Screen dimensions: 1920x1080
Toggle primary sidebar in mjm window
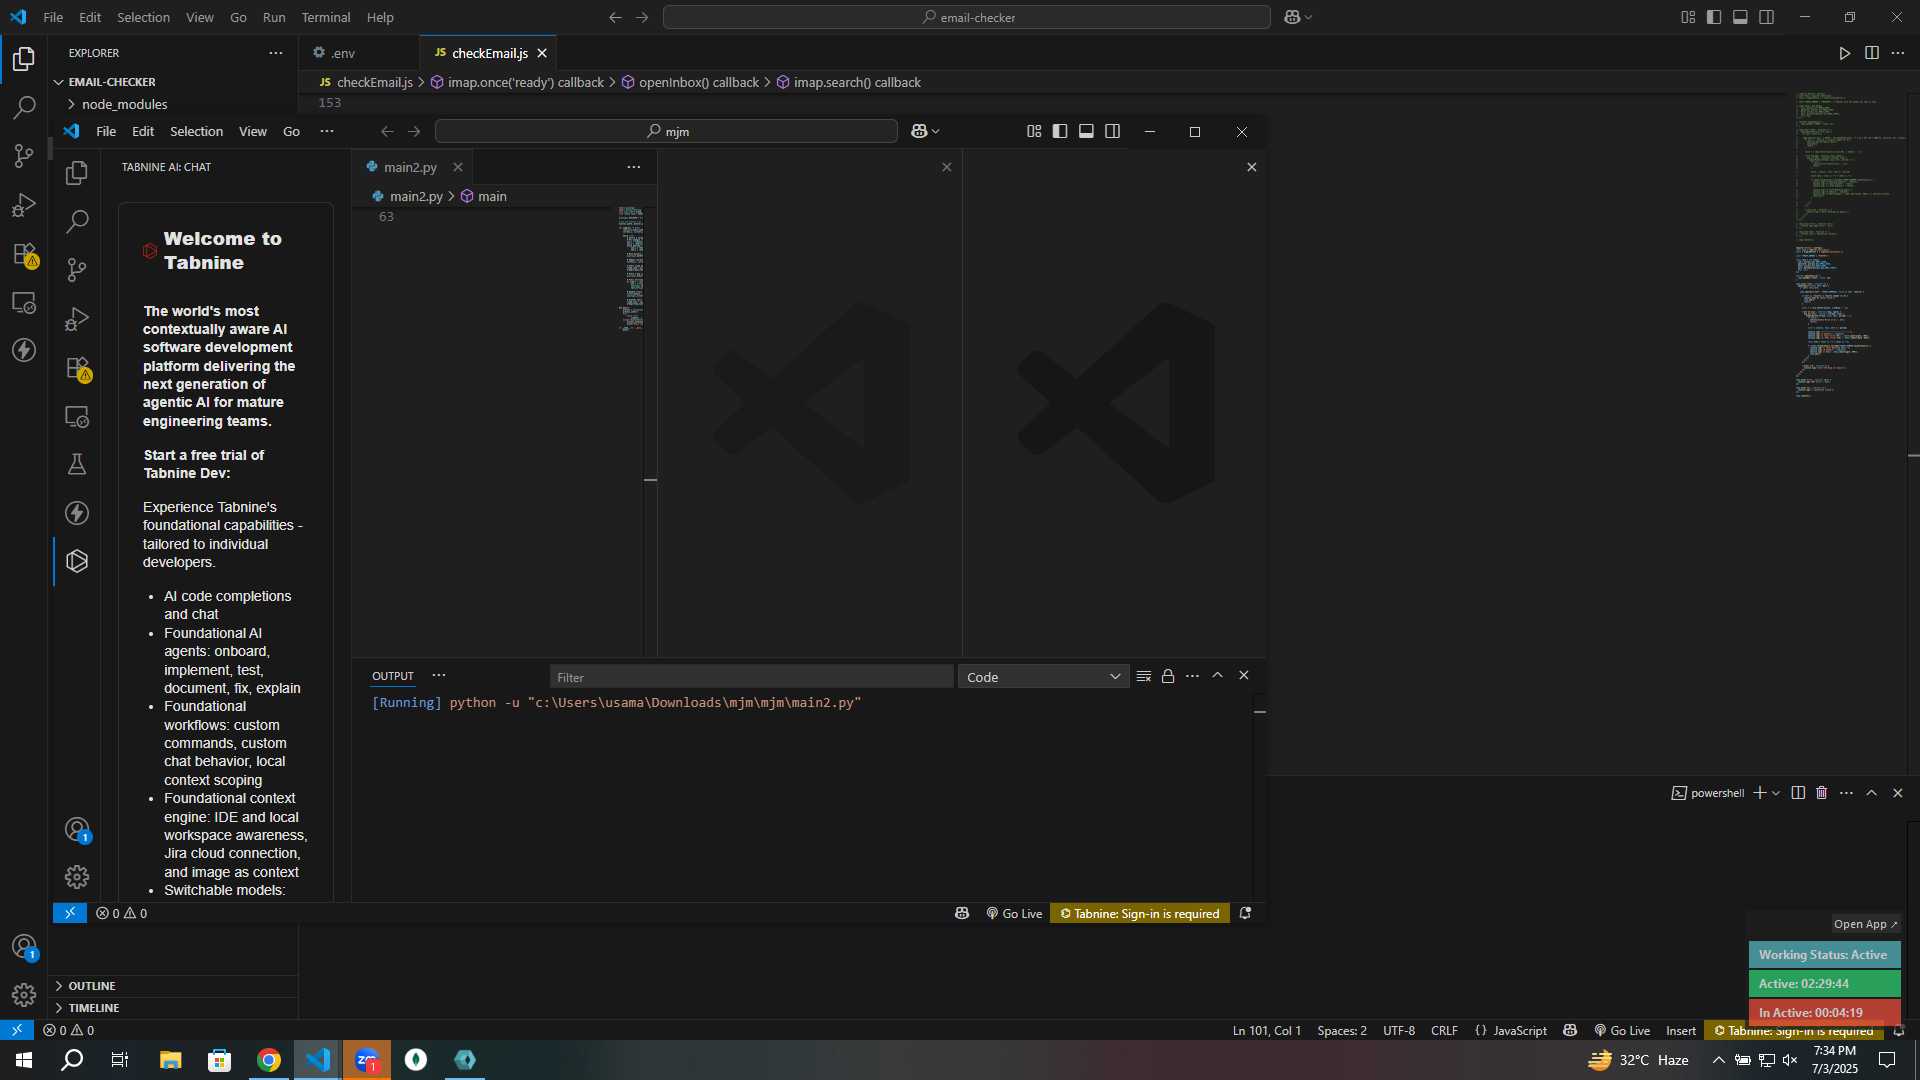(1060, 131)
